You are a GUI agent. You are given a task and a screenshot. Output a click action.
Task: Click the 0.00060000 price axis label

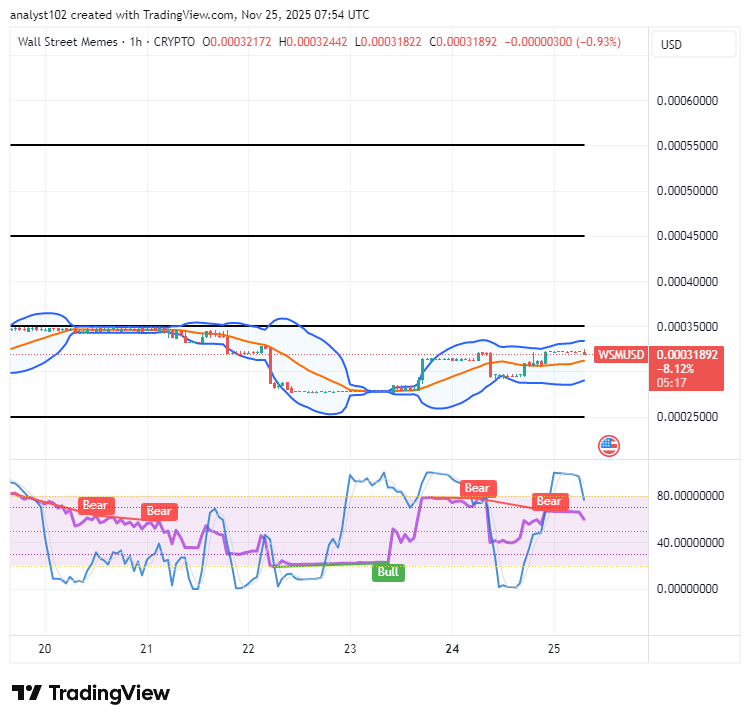[x=687, y=101]
